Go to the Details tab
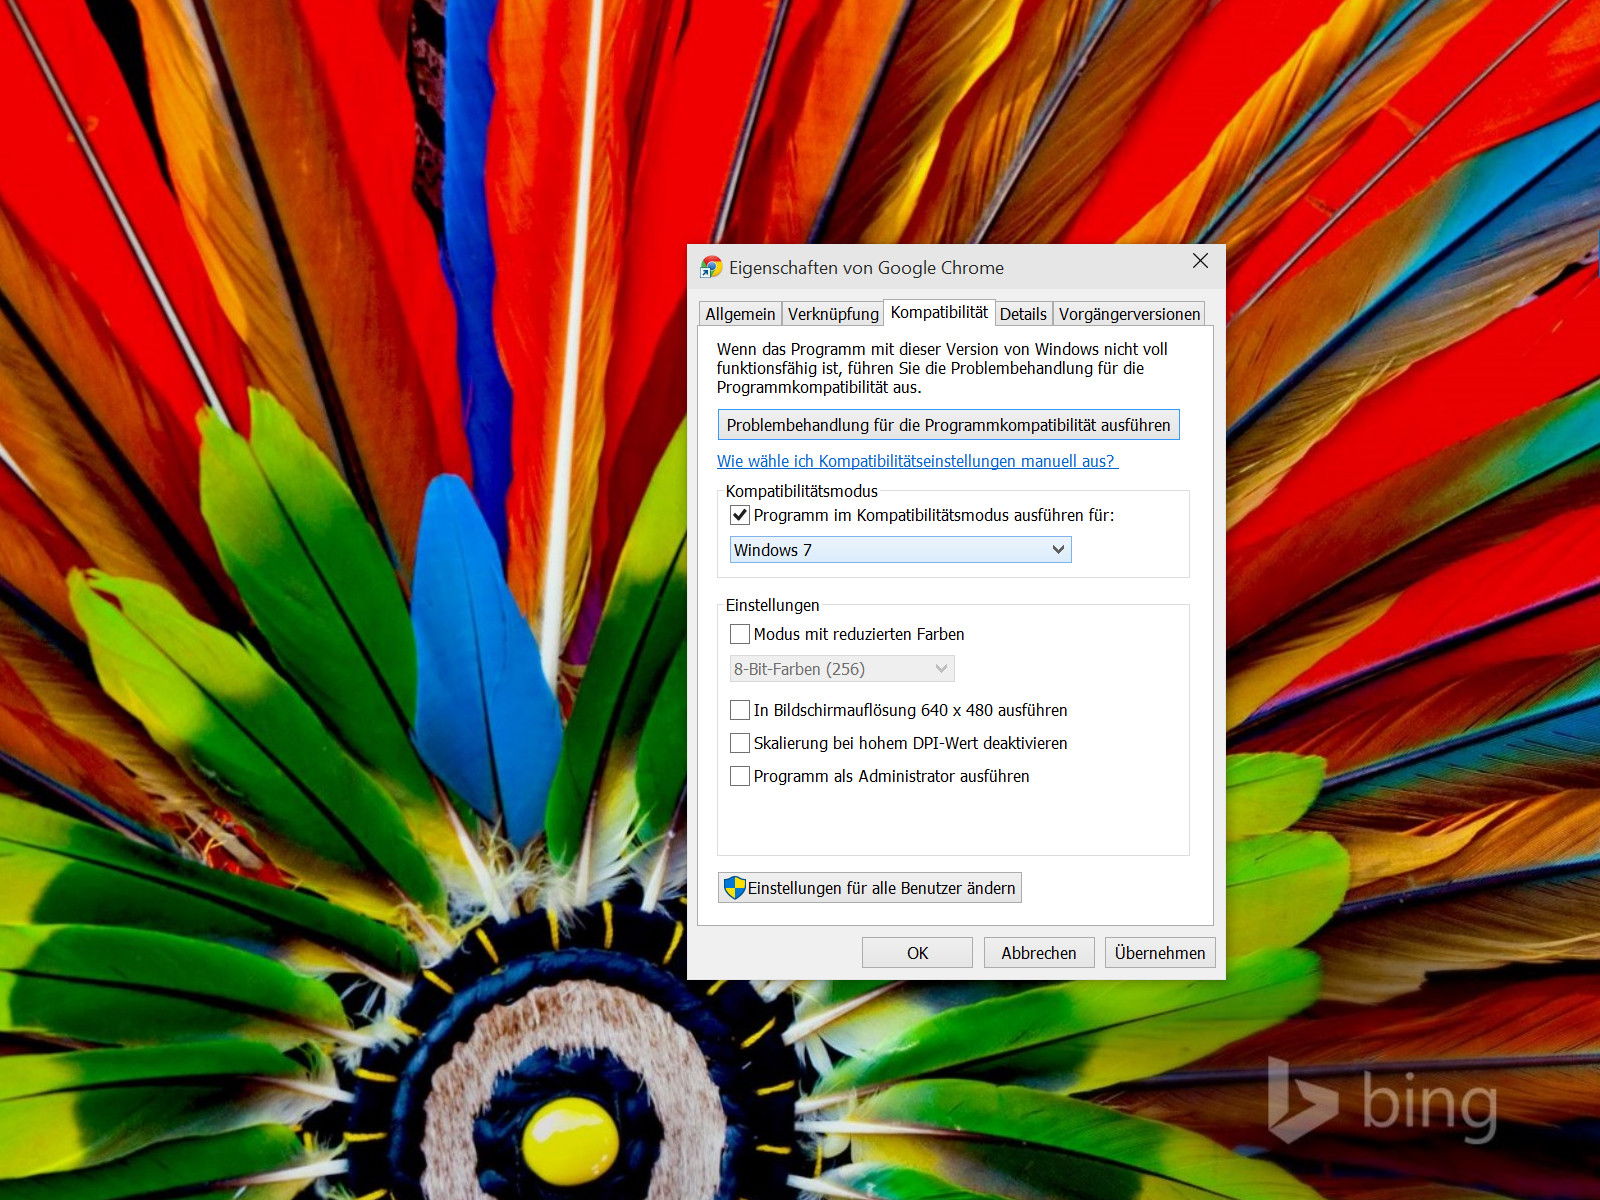The height and width of the screenshot is (1200, 1600). (x=1023, y=314)
